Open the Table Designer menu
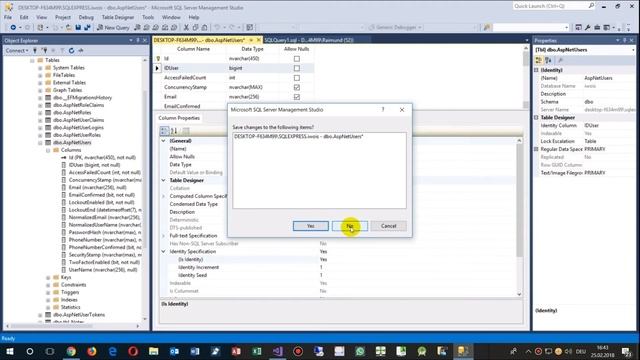Screen dimensions: 640x360 tap(118, 18)
